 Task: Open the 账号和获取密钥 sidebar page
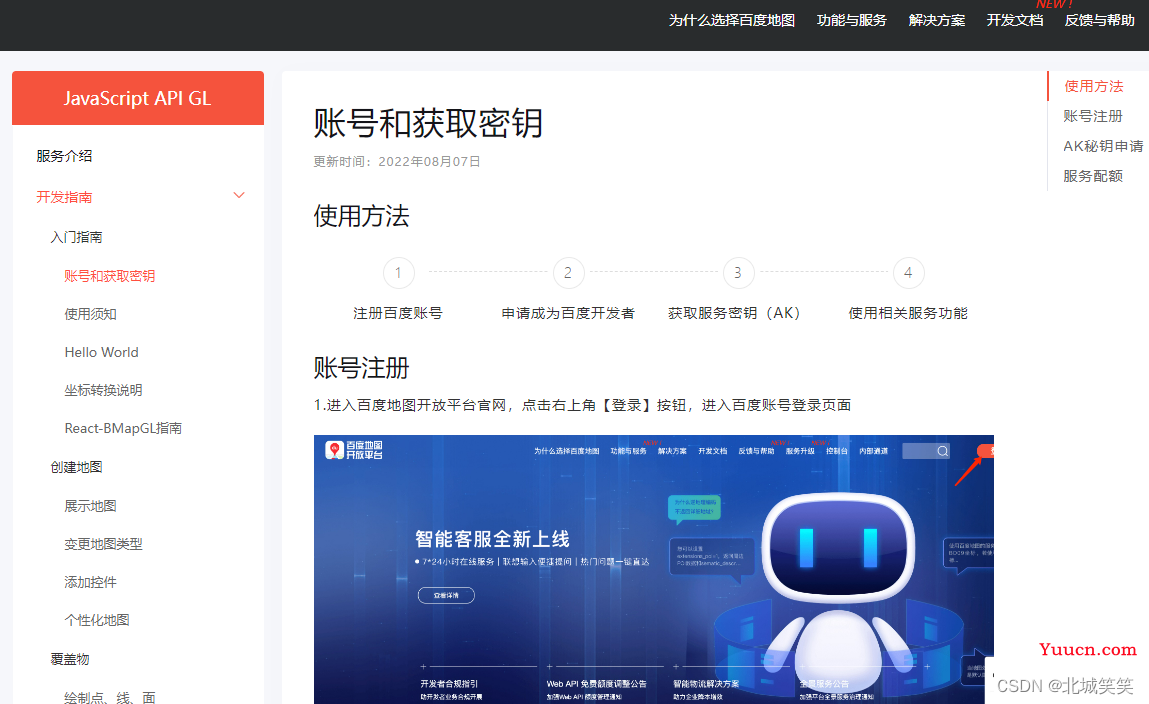pyautogui.click(x=110, y=276)
